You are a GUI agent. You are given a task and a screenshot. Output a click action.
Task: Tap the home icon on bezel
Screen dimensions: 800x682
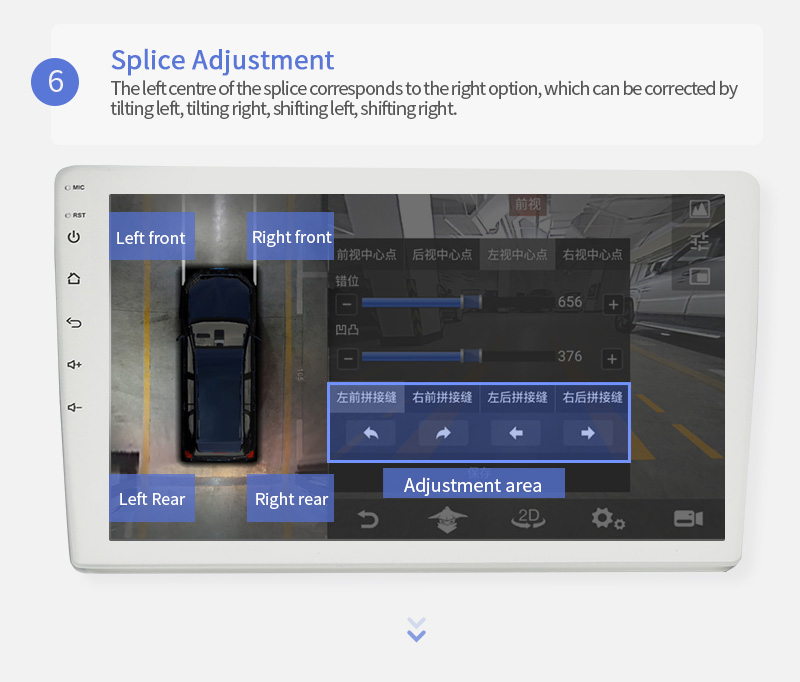coord(73,279)
